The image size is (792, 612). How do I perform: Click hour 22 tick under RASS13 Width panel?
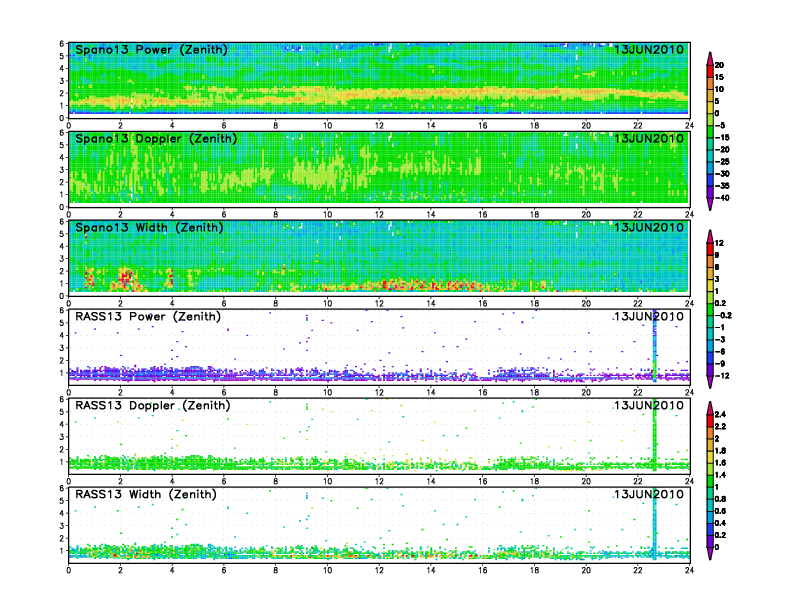(x=638, y=571)
